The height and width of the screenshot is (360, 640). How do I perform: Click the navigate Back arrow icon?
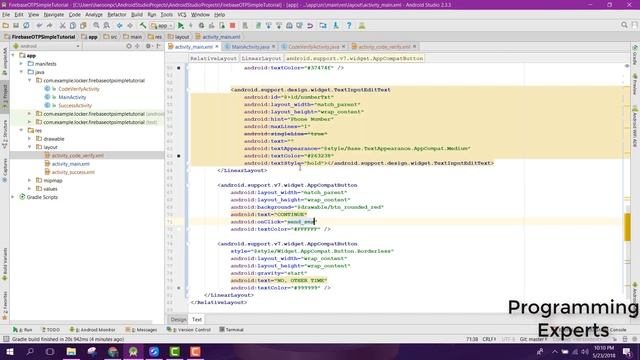tap(120, 25)
